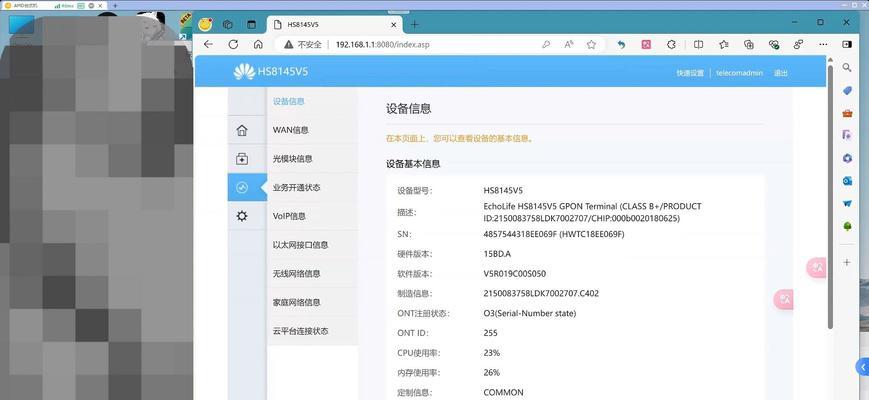This screenshot has width=869, height=400.
Task: Open the tab actions menu icon
Action: click(252, 24)
